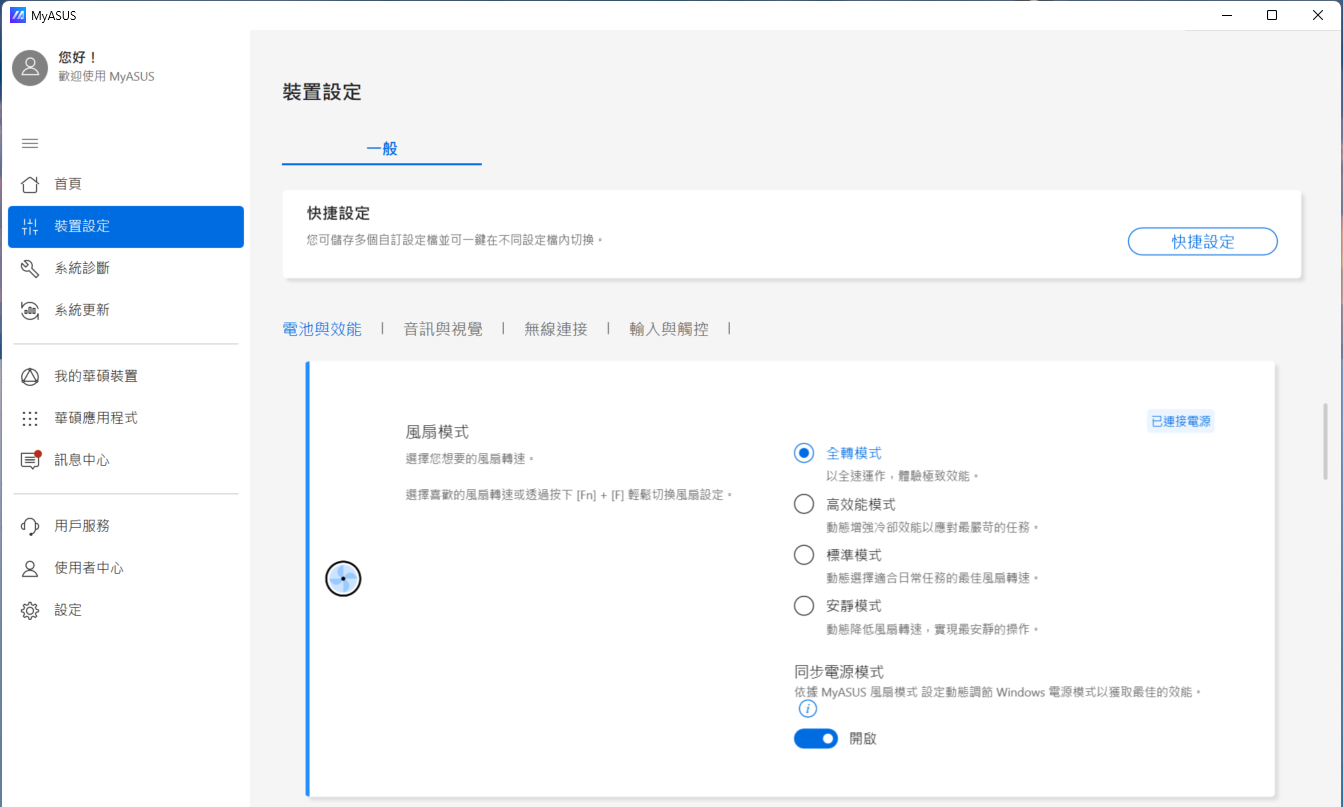
Task: Click the user avatar profile icon
Action: click(x=30, y=67)
